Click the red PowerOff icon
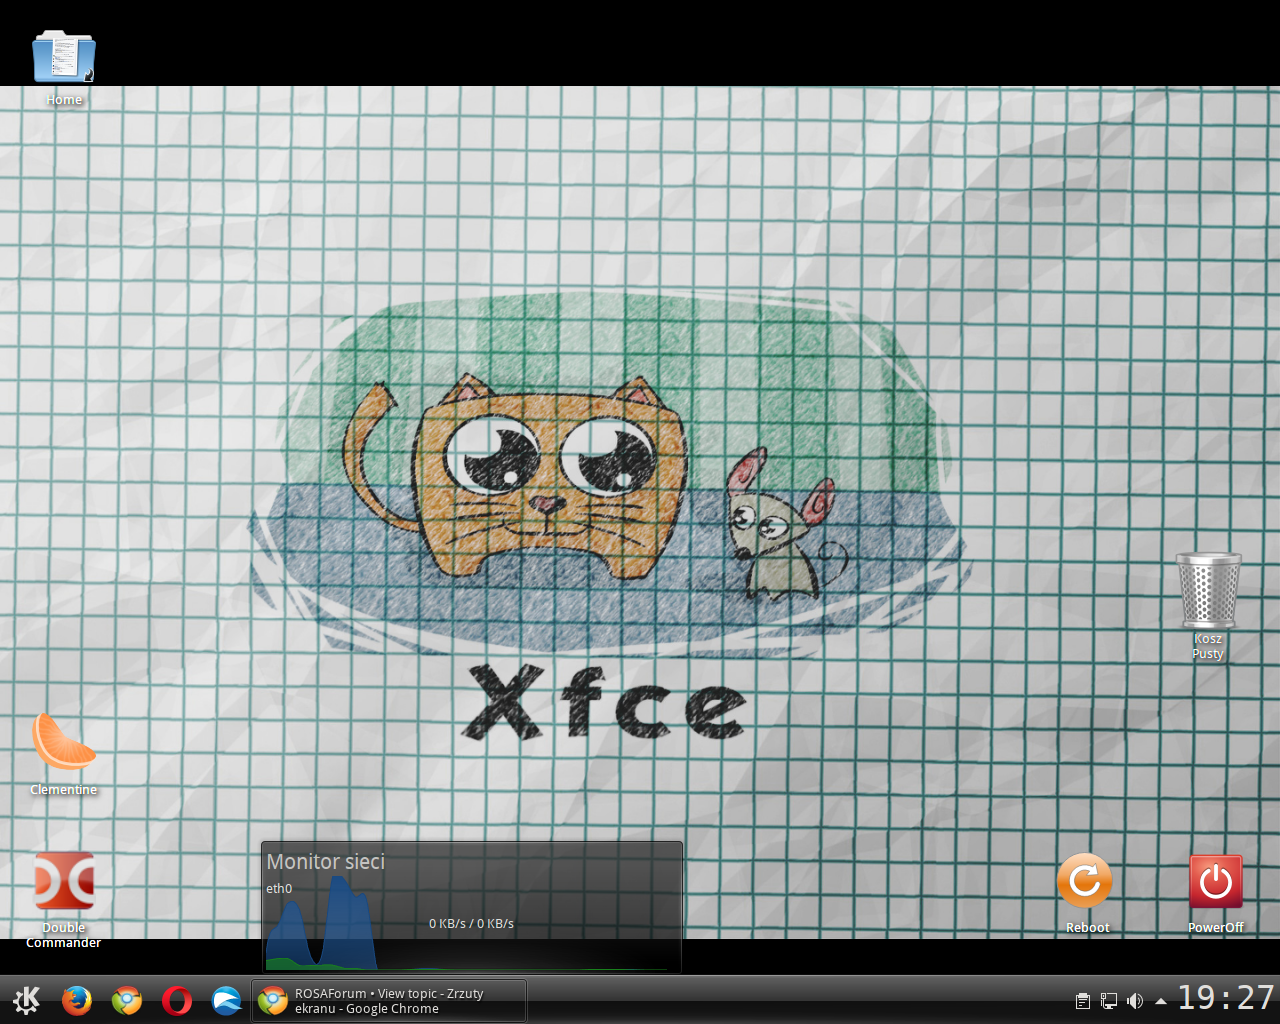This screenshot has width=1280, height=1024. 1216,881
